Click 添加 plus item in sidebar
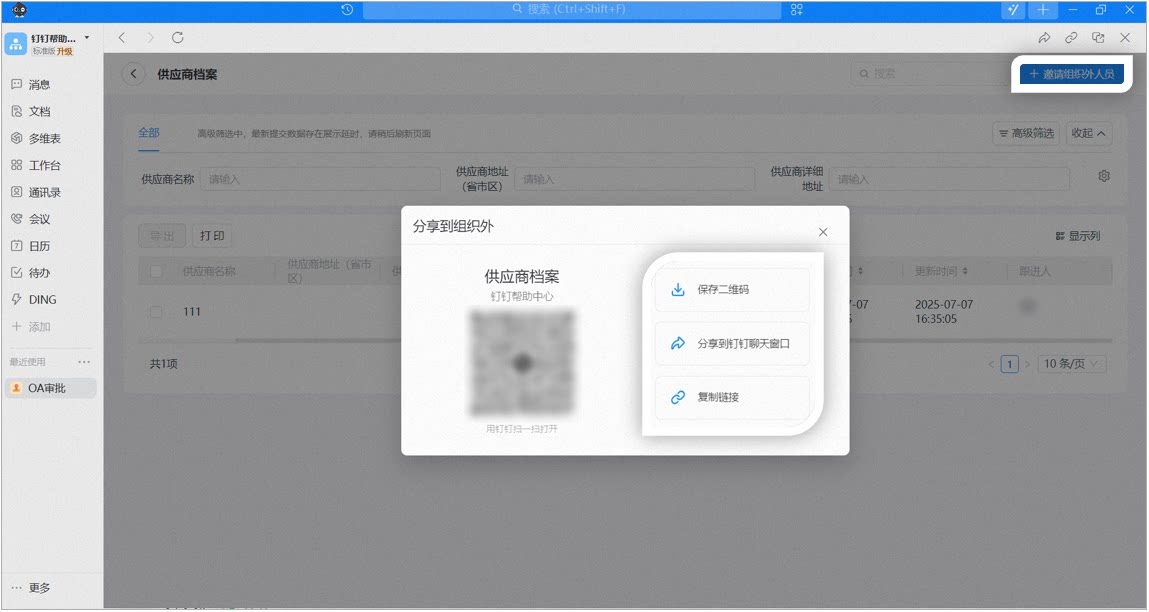This screenshot has height=612, width=1149. [x=31, y=327]
